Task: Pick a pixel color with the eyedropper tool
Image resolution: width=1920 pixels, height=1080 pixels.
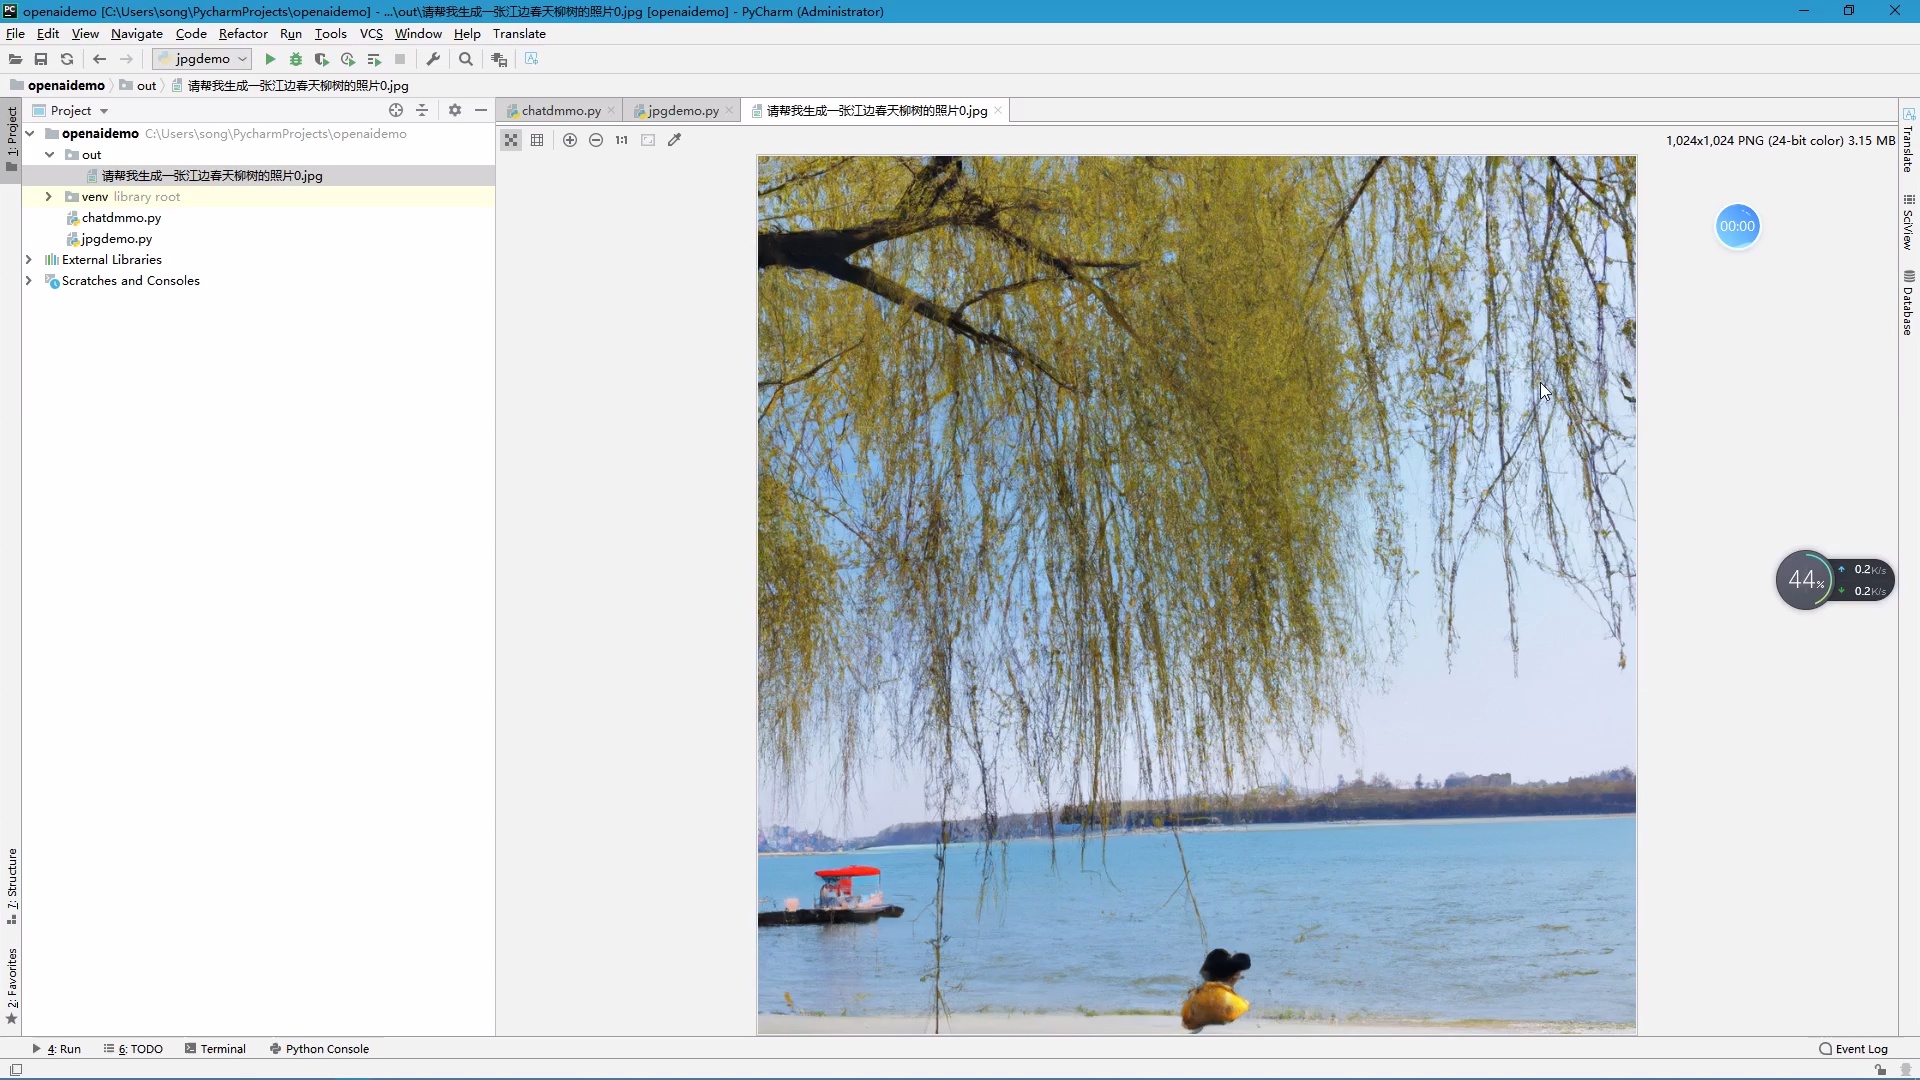Action: click(676, 140)
